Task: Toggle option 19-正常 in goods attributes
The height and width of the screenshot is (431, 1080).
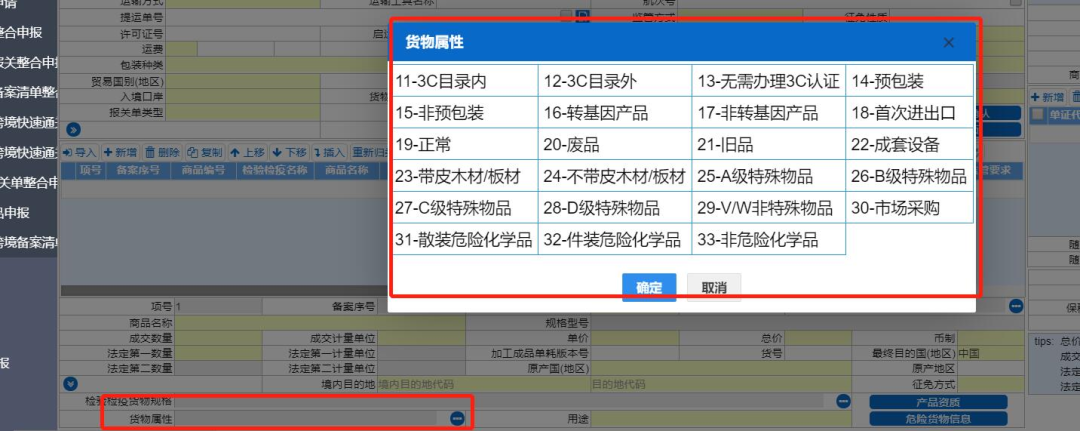Action: tap(464, 144)
